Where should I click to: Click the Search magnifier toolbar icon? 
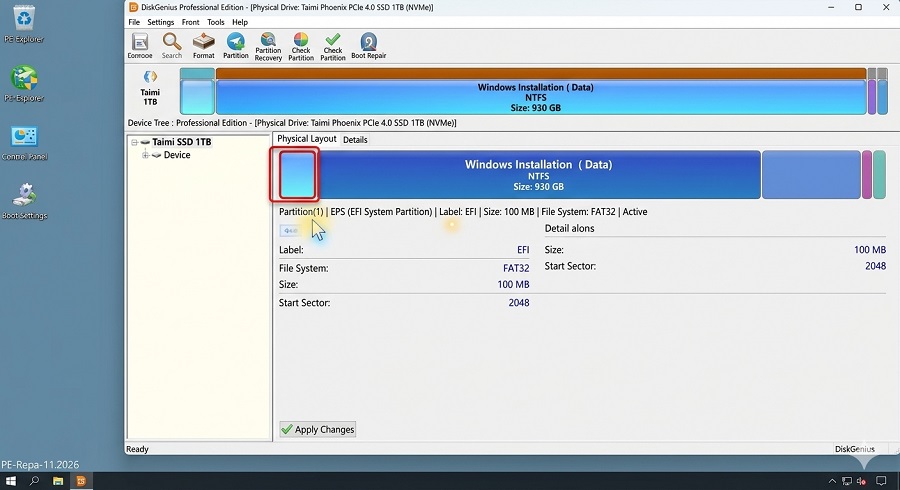point(172,45)
